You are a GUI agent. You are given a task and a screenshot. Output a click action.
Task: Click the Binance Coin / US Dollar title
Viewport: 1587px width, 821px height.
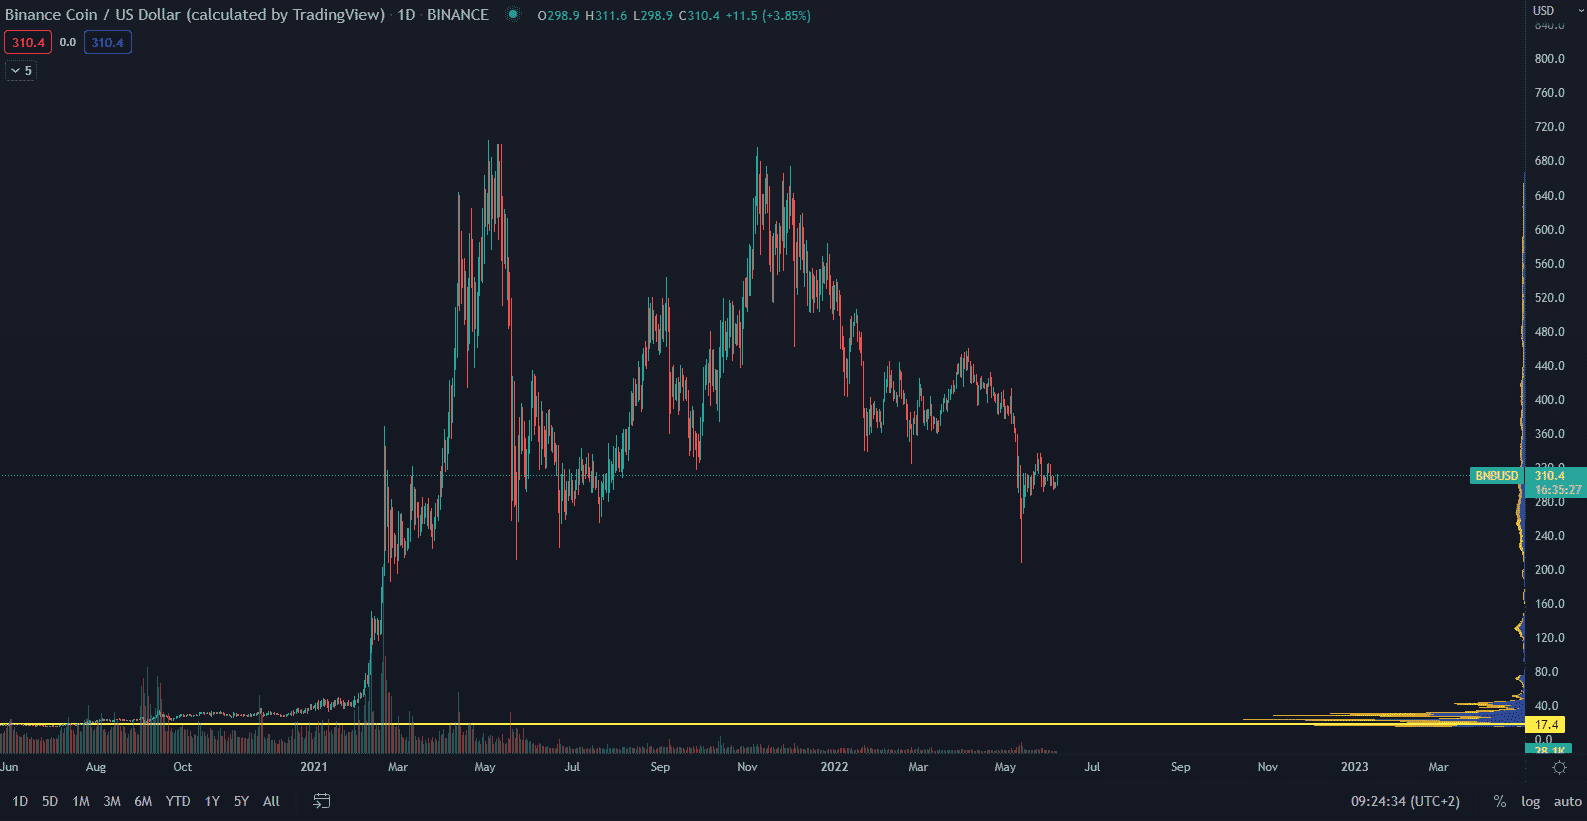(x=194, y=15)
